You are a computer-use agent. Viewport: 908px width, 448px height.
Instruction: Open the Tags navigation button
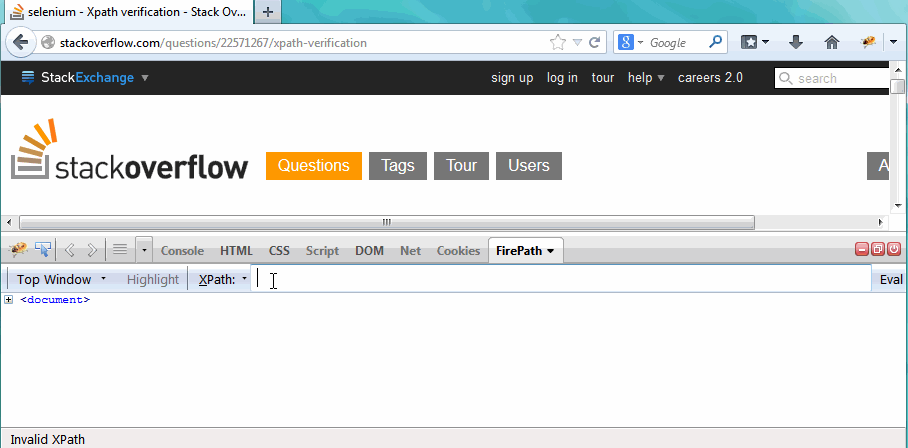click(398, 166)
